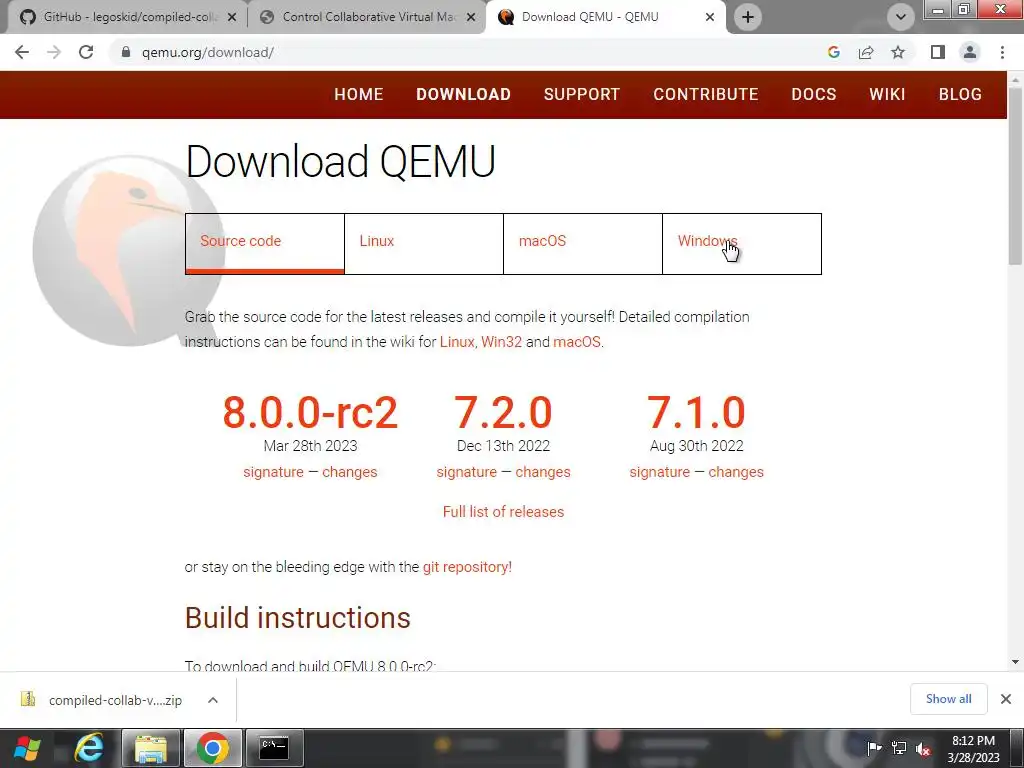The image size is (1024, 768).
Task: Open the git repository link
Action: coord(467,567)
